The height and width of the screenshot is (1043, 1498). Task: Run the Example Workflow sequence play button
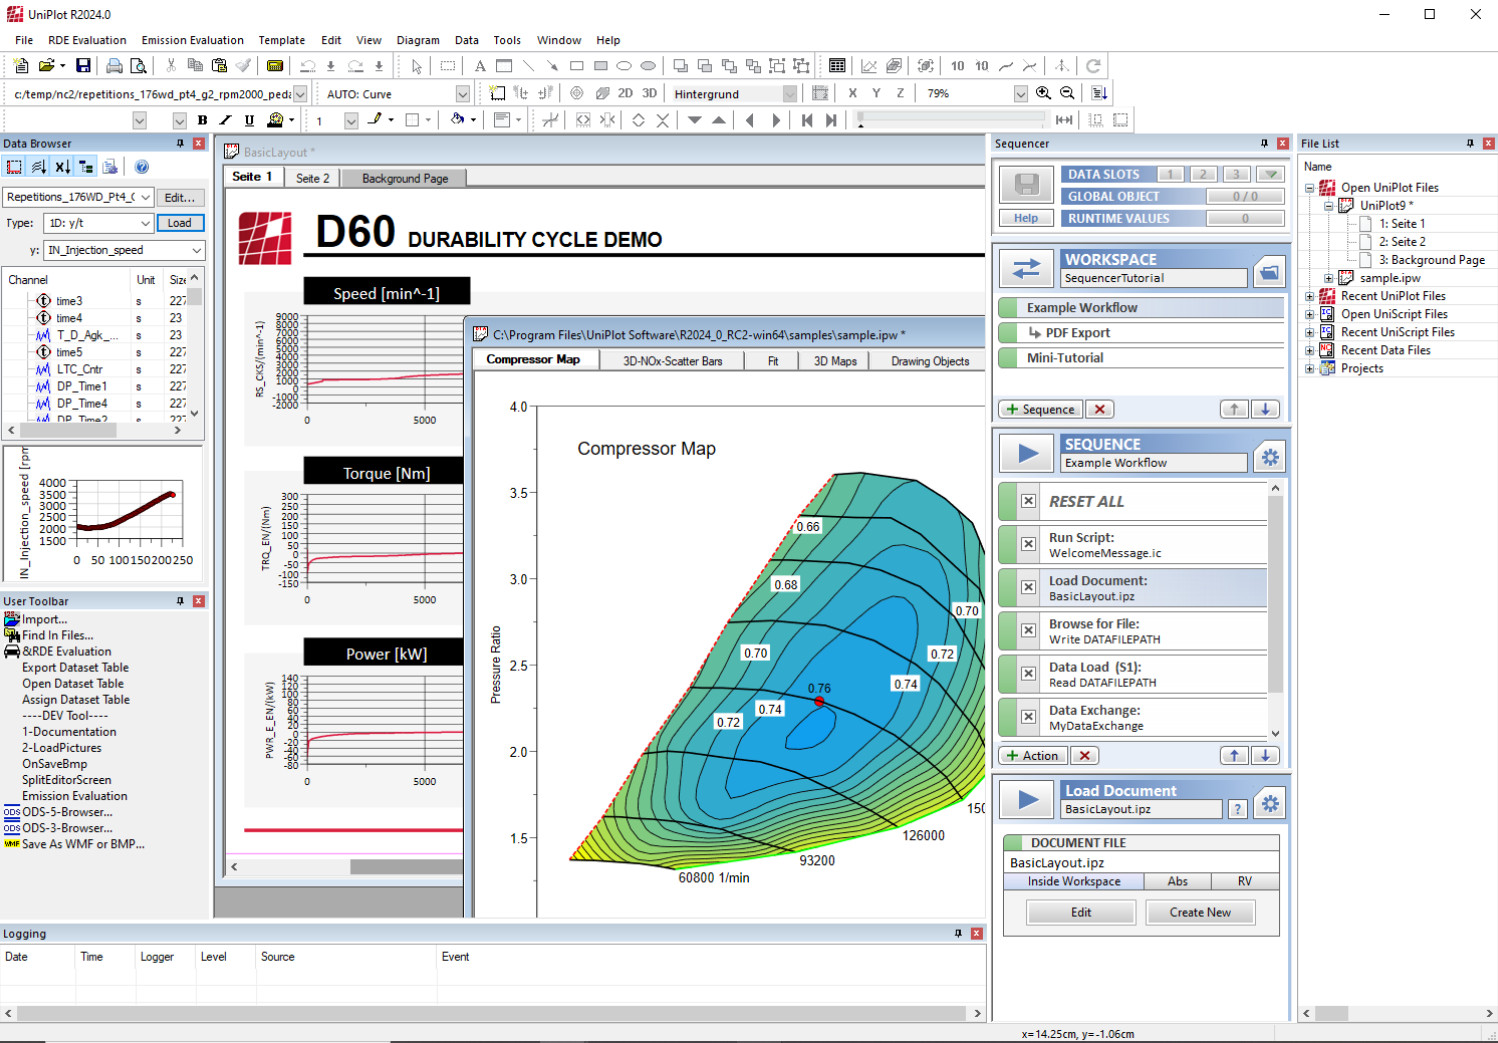[x=1027, y=454]
